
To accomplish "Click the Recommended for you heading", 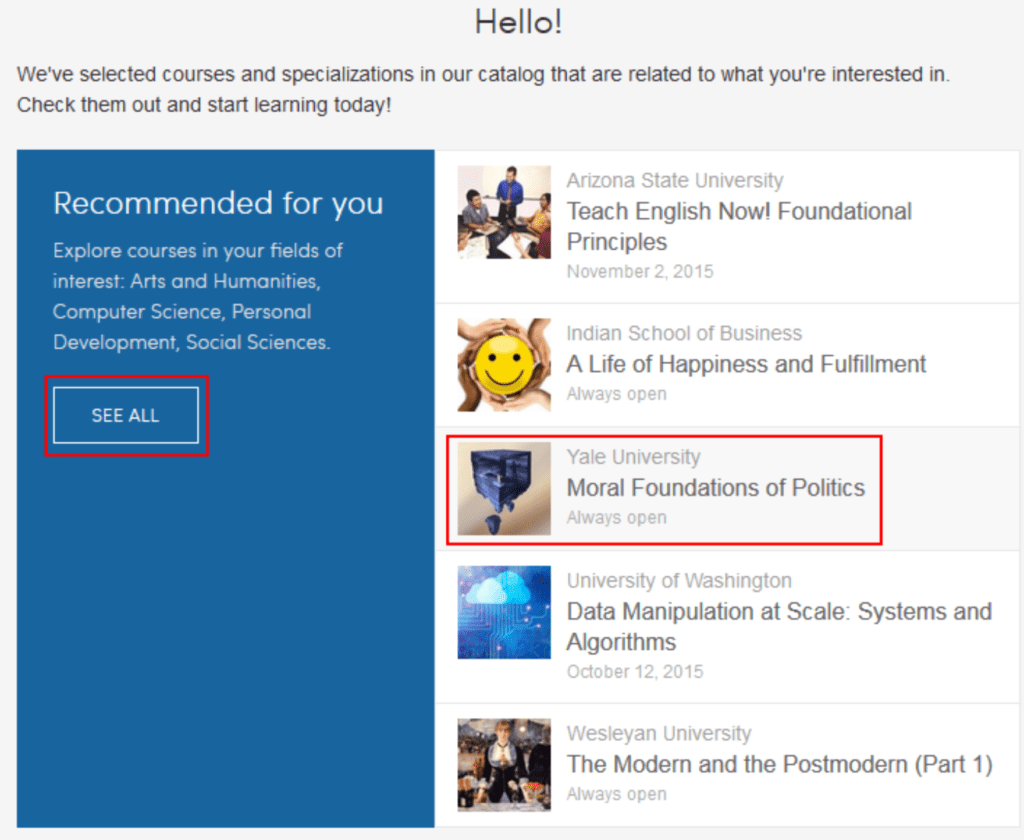I will [x=218, y=204].
